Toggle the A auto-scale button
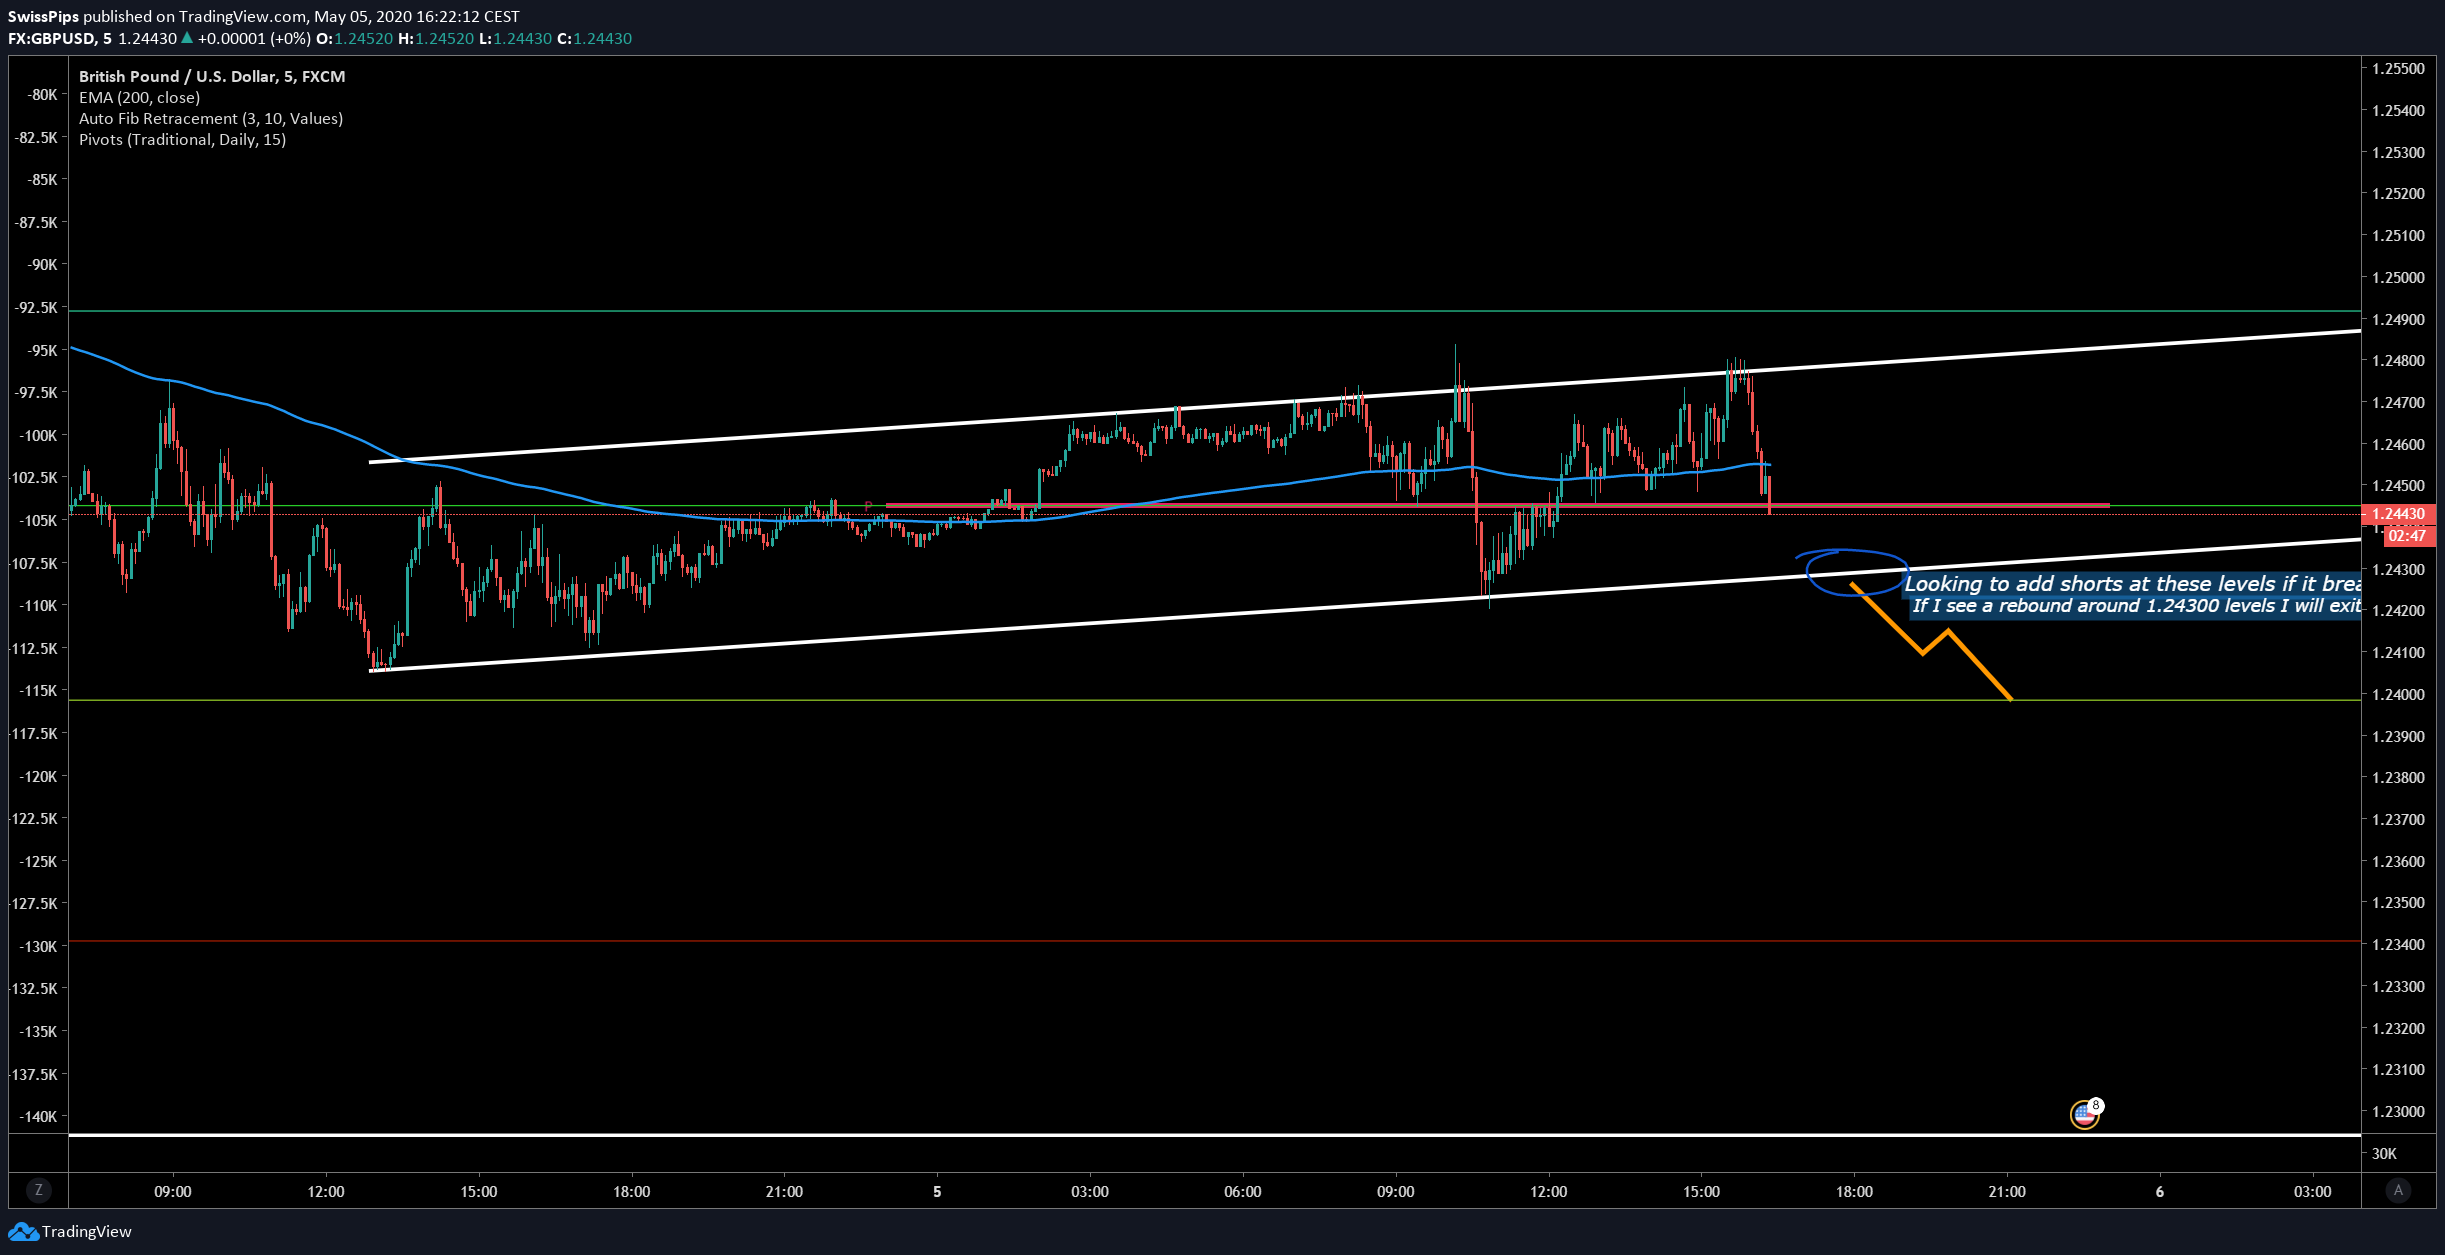 [x=2398, y=1190]
